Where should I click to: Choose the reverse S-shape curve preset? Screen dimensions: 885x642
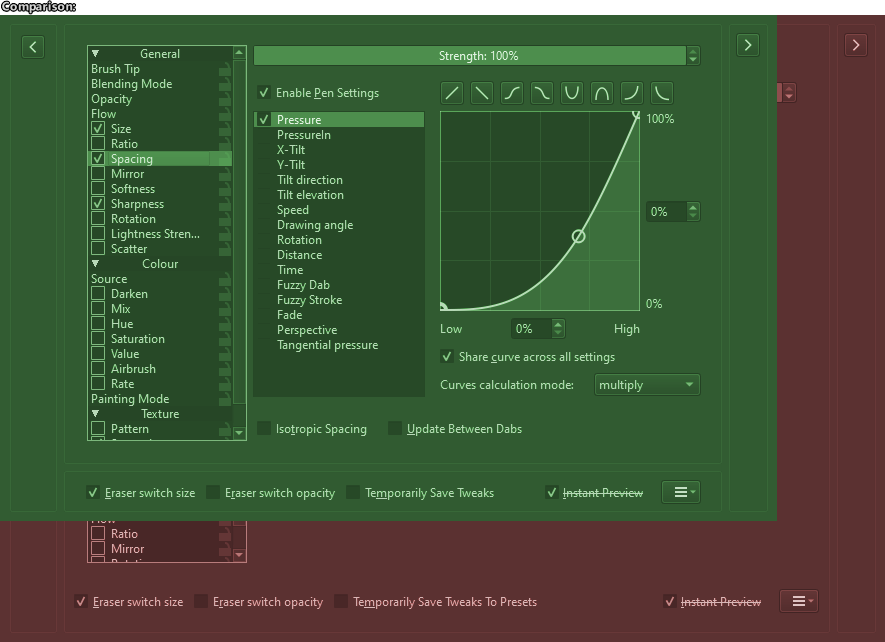click(541, 93)
